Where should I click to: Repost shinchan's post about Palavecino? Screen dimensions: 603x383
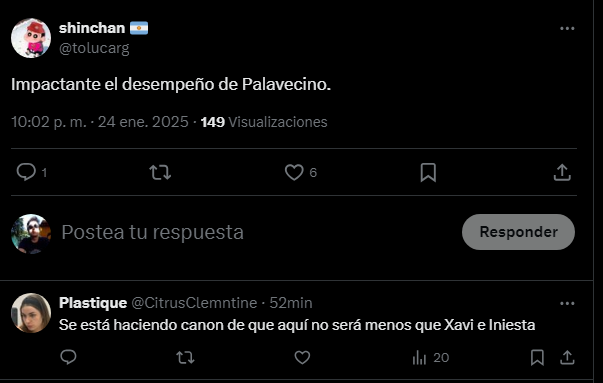point(160,172)
